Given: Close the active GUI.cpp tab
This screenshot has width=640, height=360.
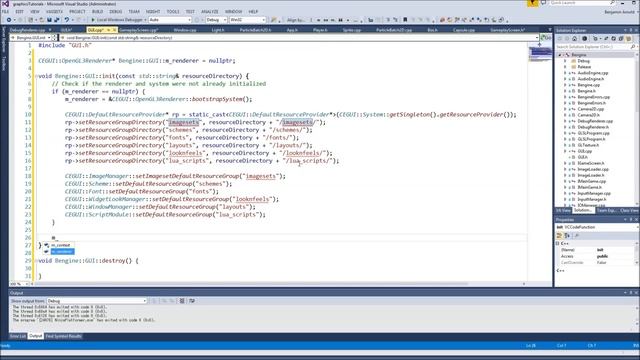Looking at the screenshot, I should pyautogui.click(x=115, y=30).
